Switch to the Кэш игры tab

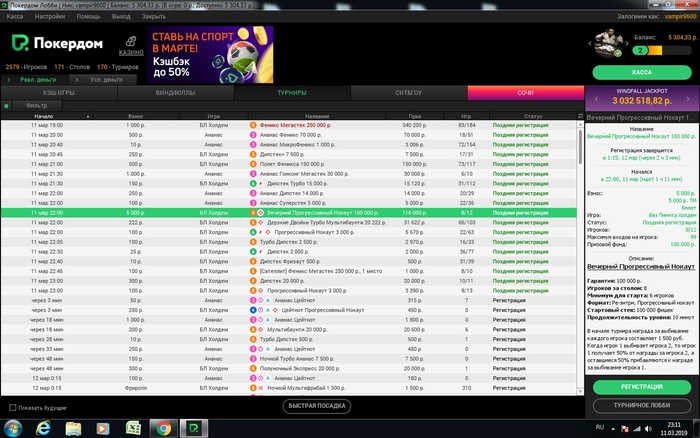point(59,93)
